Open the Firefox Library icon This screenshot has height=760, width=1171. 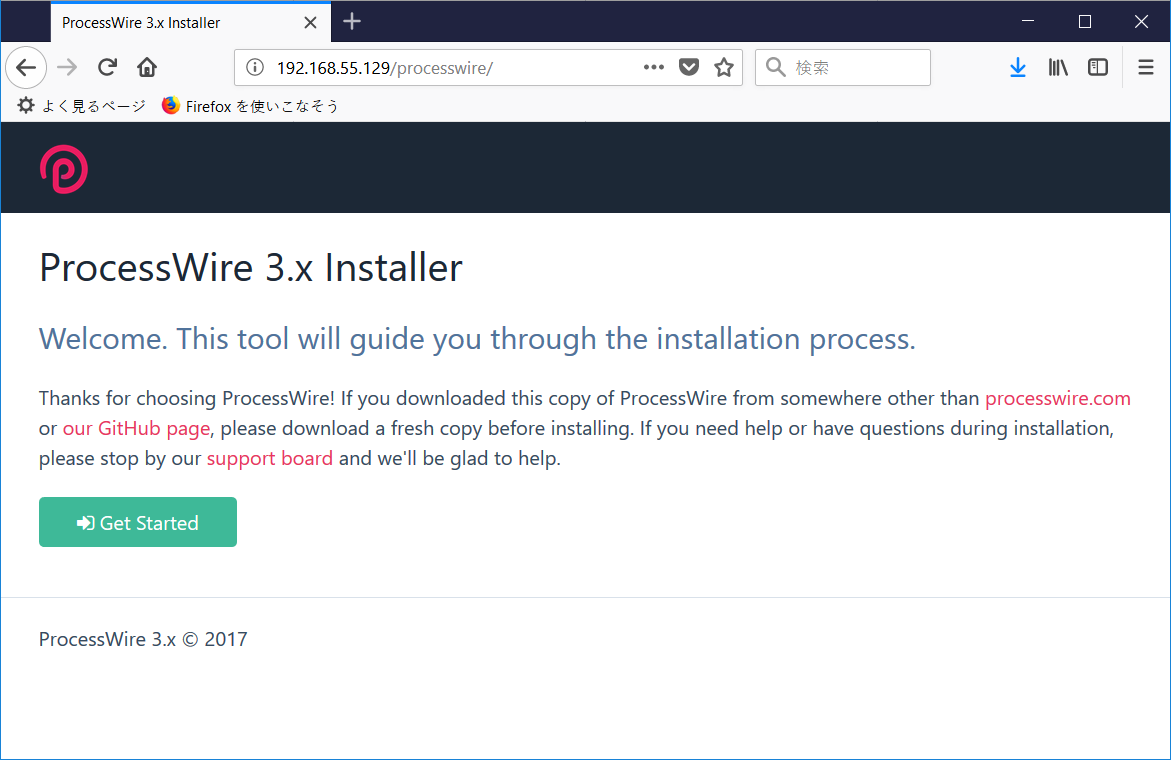[1058, 67]
